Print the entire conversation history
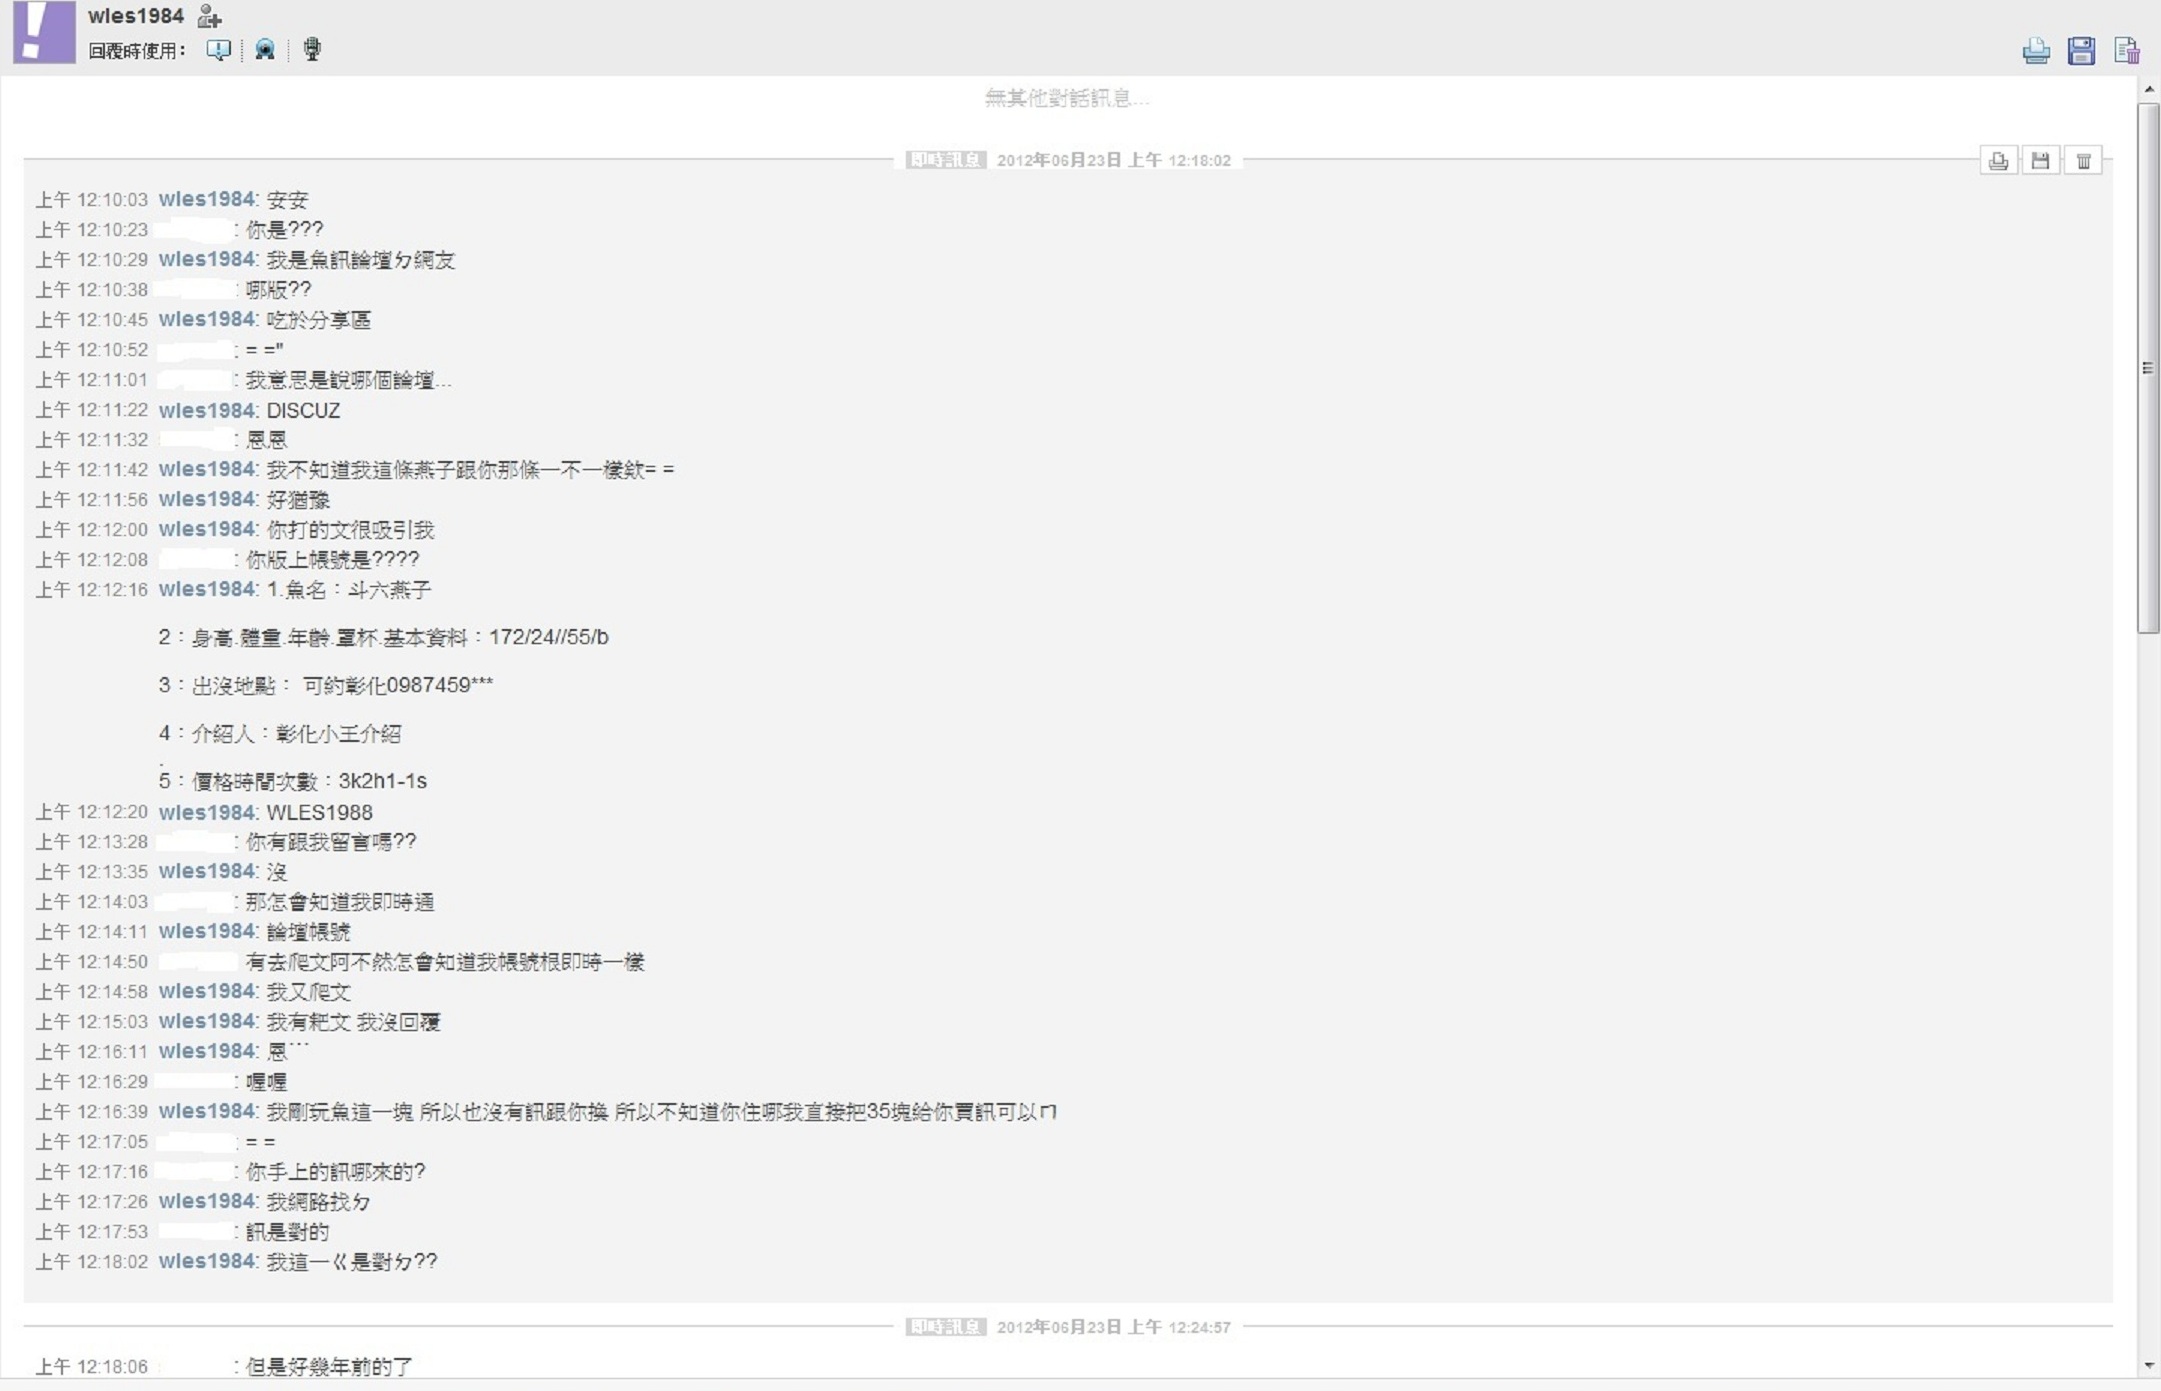Viewport: 2161px width, 1391px height. tap(2036, 51)
